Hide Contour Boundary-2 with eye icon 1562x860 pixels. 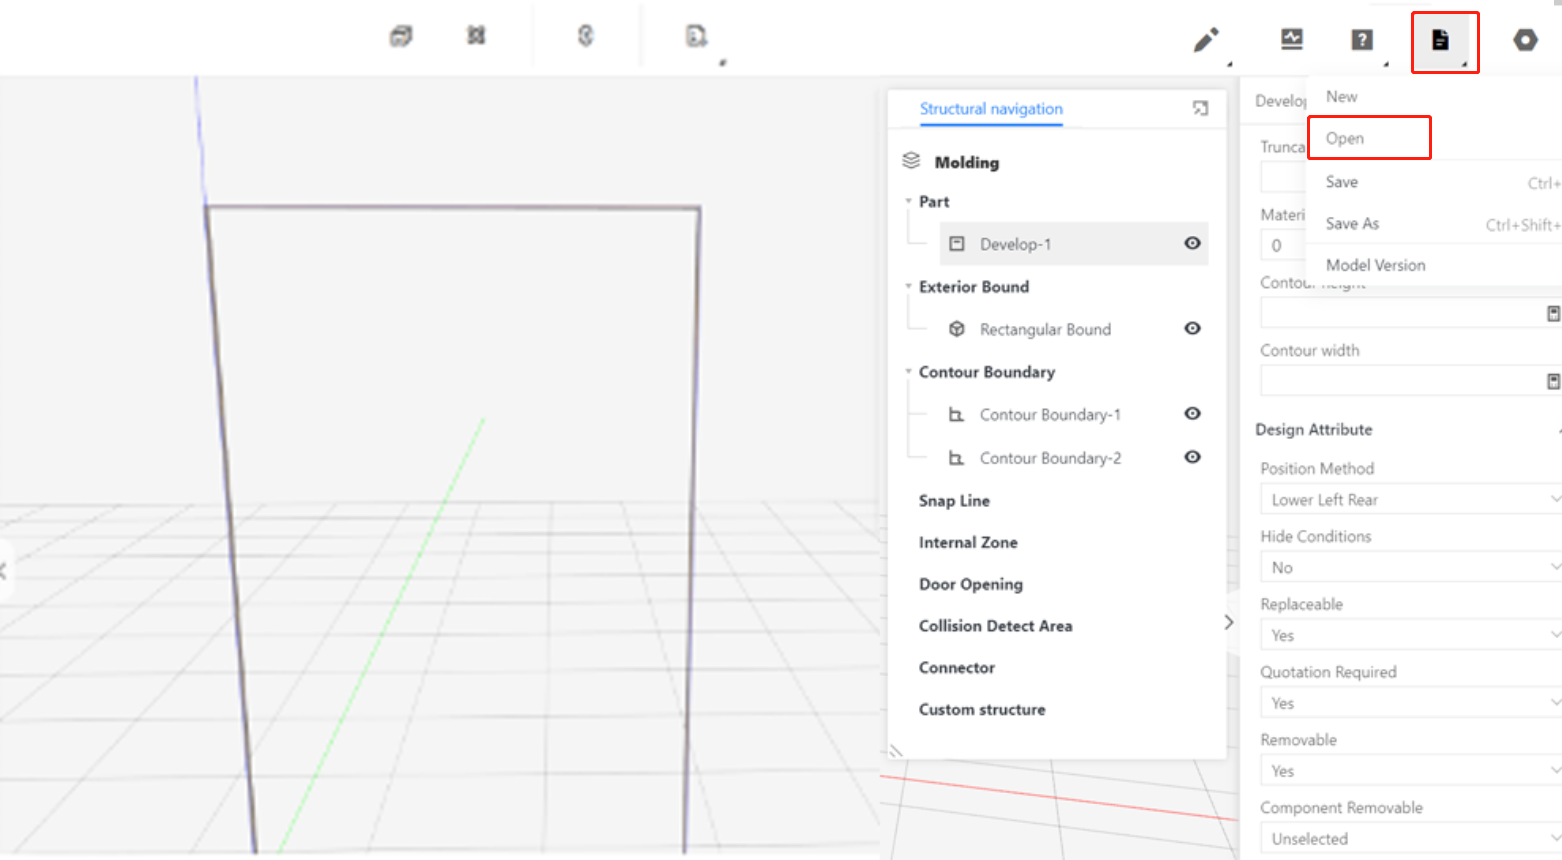(1192, 457)
